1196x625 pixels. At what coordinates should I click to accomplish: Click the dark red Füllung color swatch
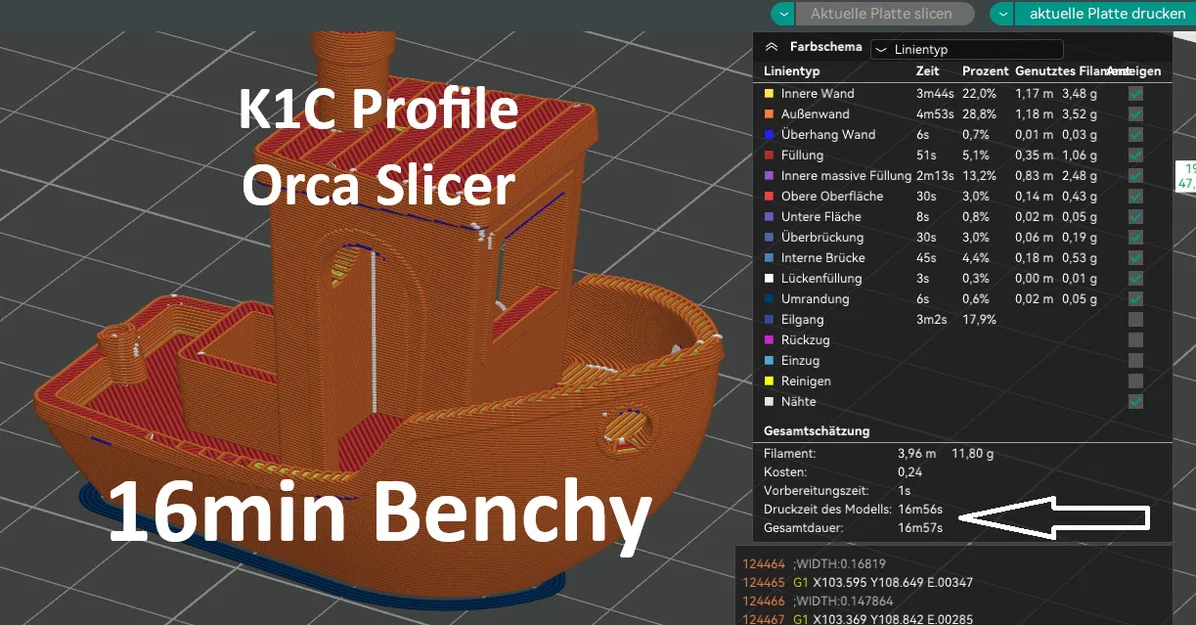pyautogui.click(x=769, y=156)
